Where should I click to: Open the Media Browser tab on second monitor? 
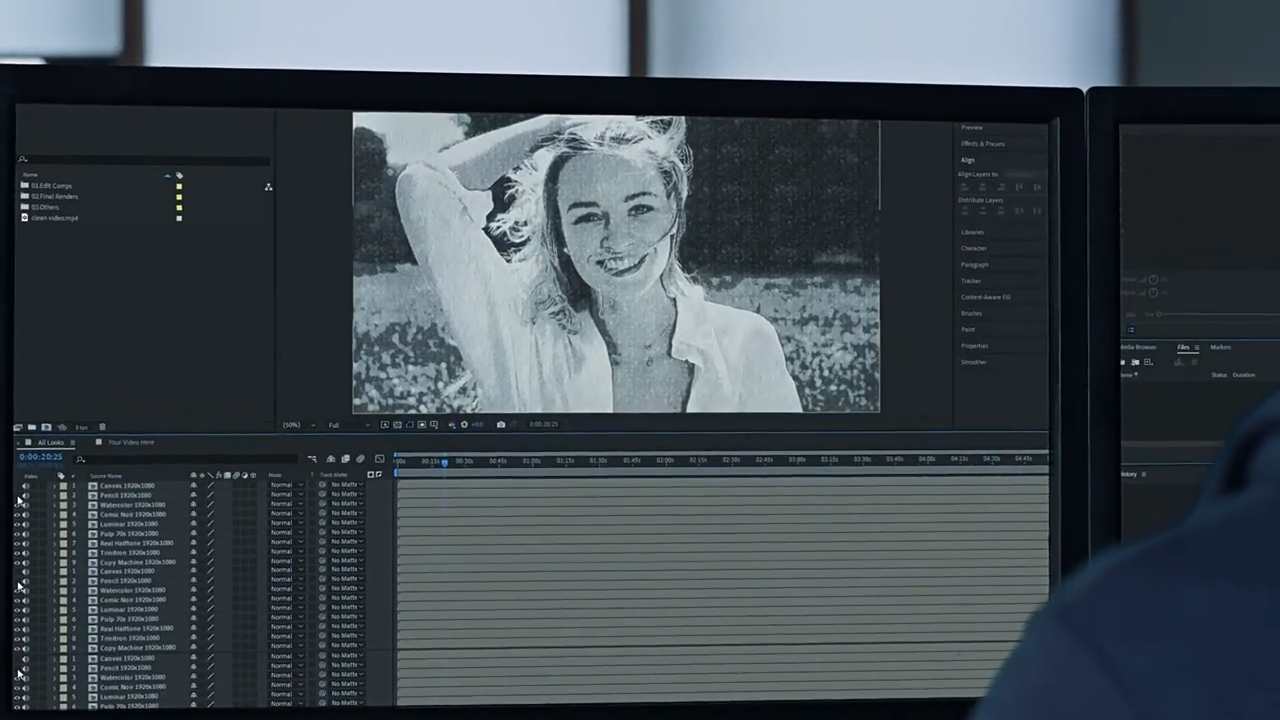coord(1138,347)
